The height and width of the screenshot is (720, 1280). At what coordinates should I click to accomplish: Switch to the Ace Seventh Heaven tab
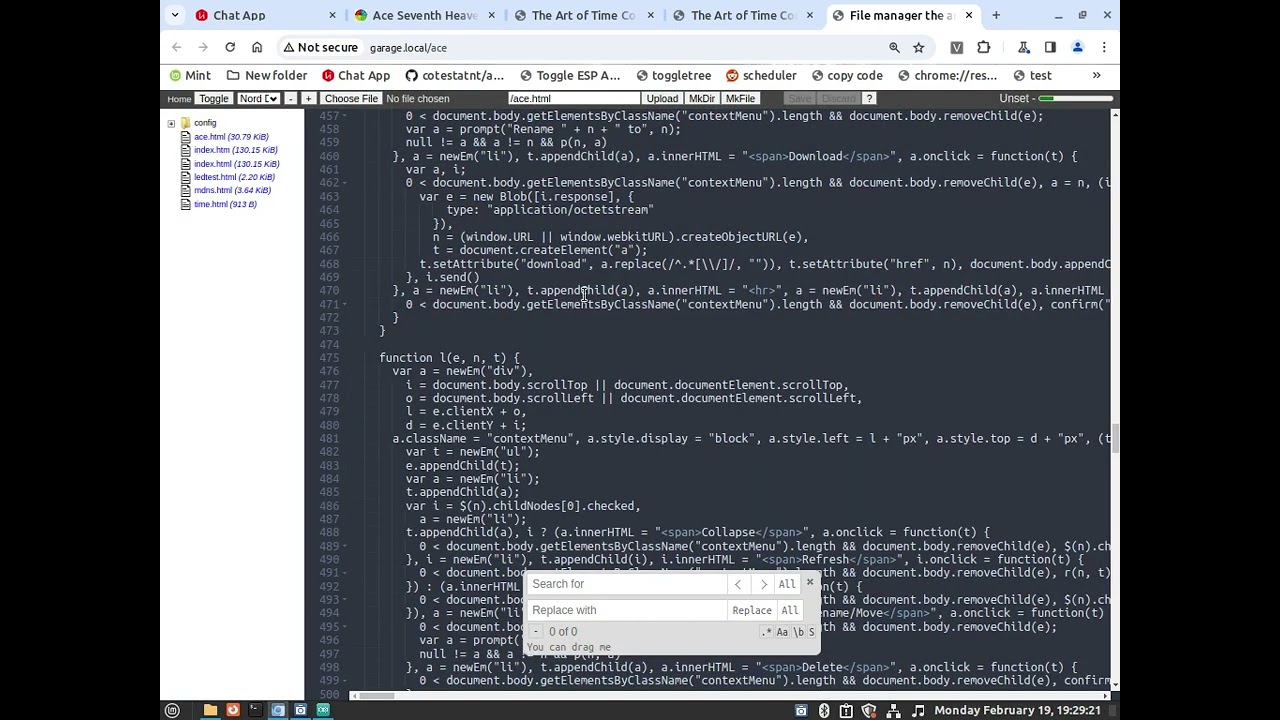pyautogui.click(x=424, y=15)
